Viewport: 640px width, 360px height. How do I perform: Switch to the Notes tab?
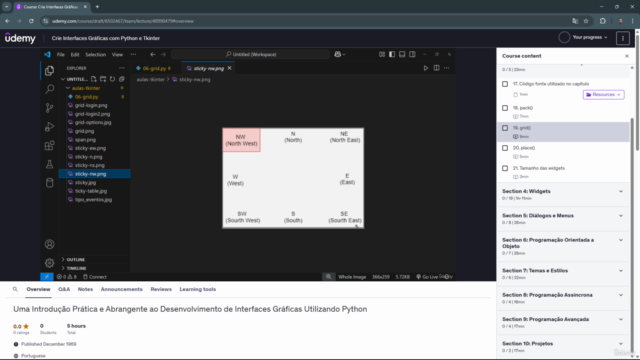(85, 289)
